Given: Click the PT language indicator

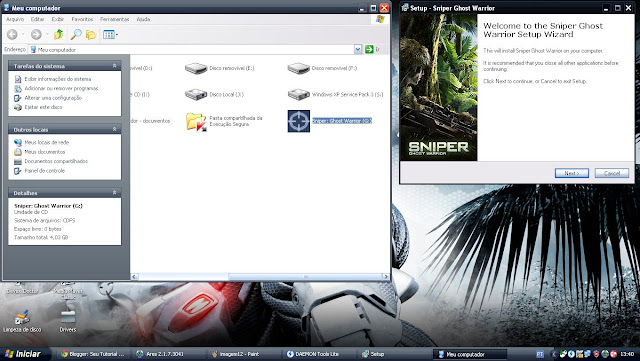Looking at the screenshot, I should [x=540, y=354].
